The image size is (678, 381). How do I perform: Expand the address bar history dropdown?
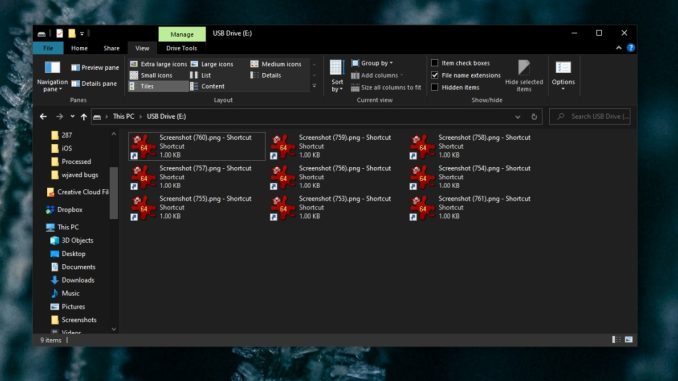(517, 117)
